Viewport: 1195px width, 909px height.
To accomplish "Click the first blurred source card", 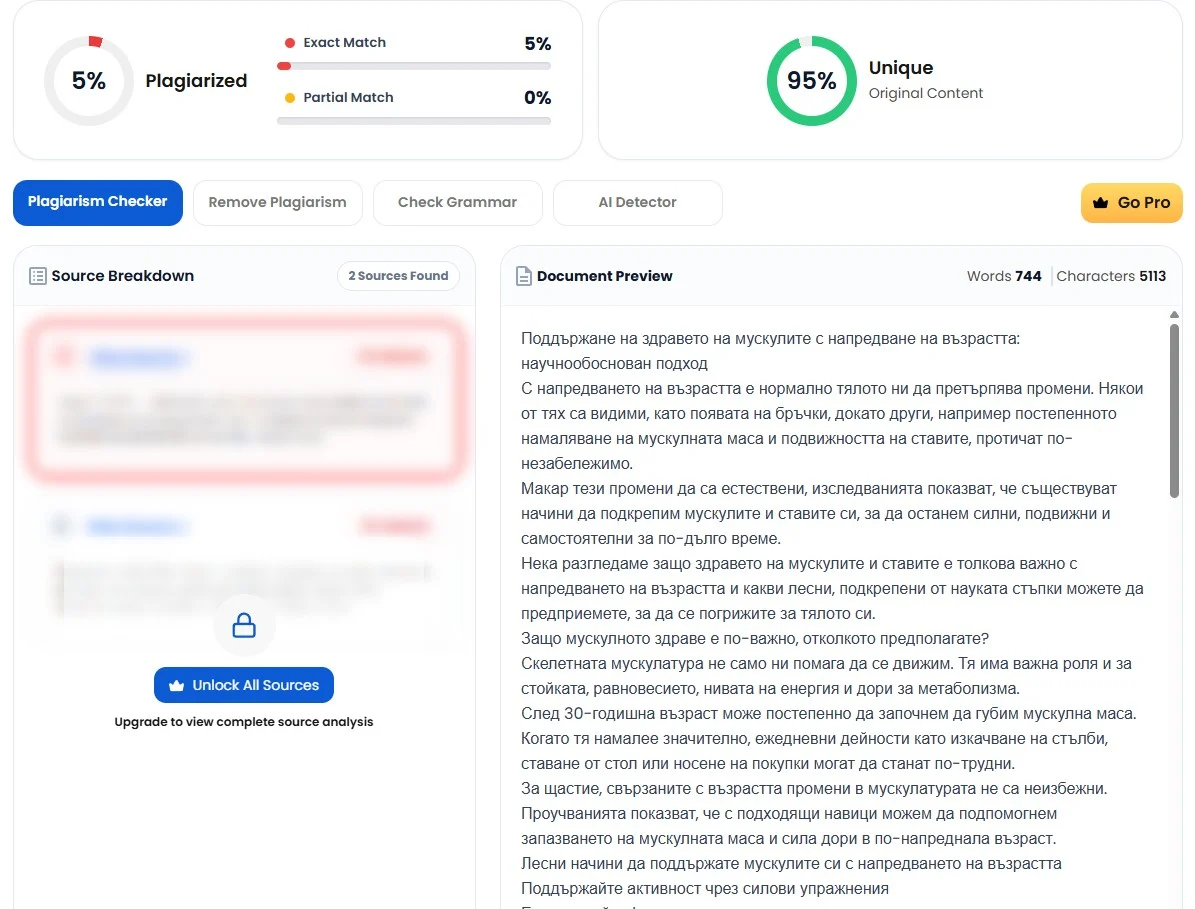I will pos(244,400).
